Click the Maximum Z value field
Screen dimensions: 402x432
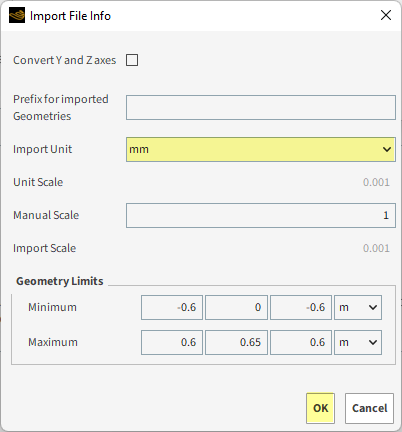(301, 342)
